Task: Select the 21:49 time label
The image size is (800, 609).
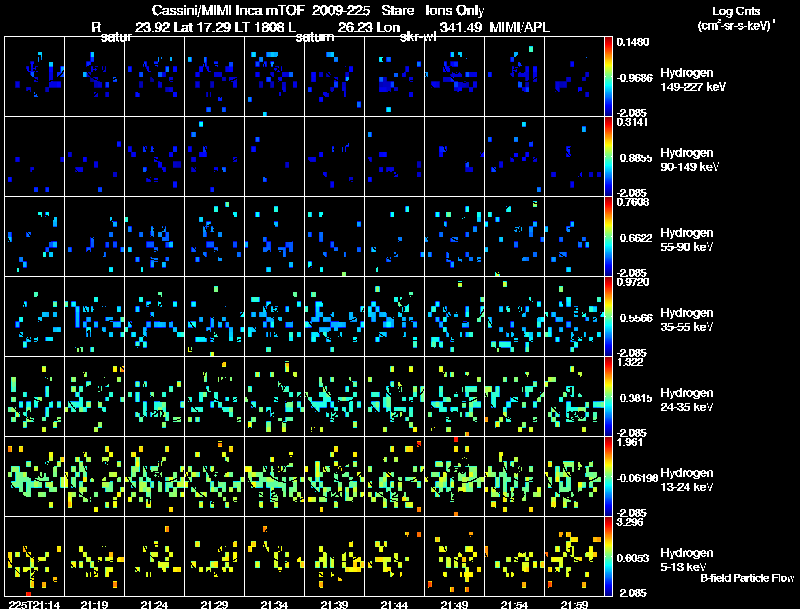Action: click(x=454, y=604)
